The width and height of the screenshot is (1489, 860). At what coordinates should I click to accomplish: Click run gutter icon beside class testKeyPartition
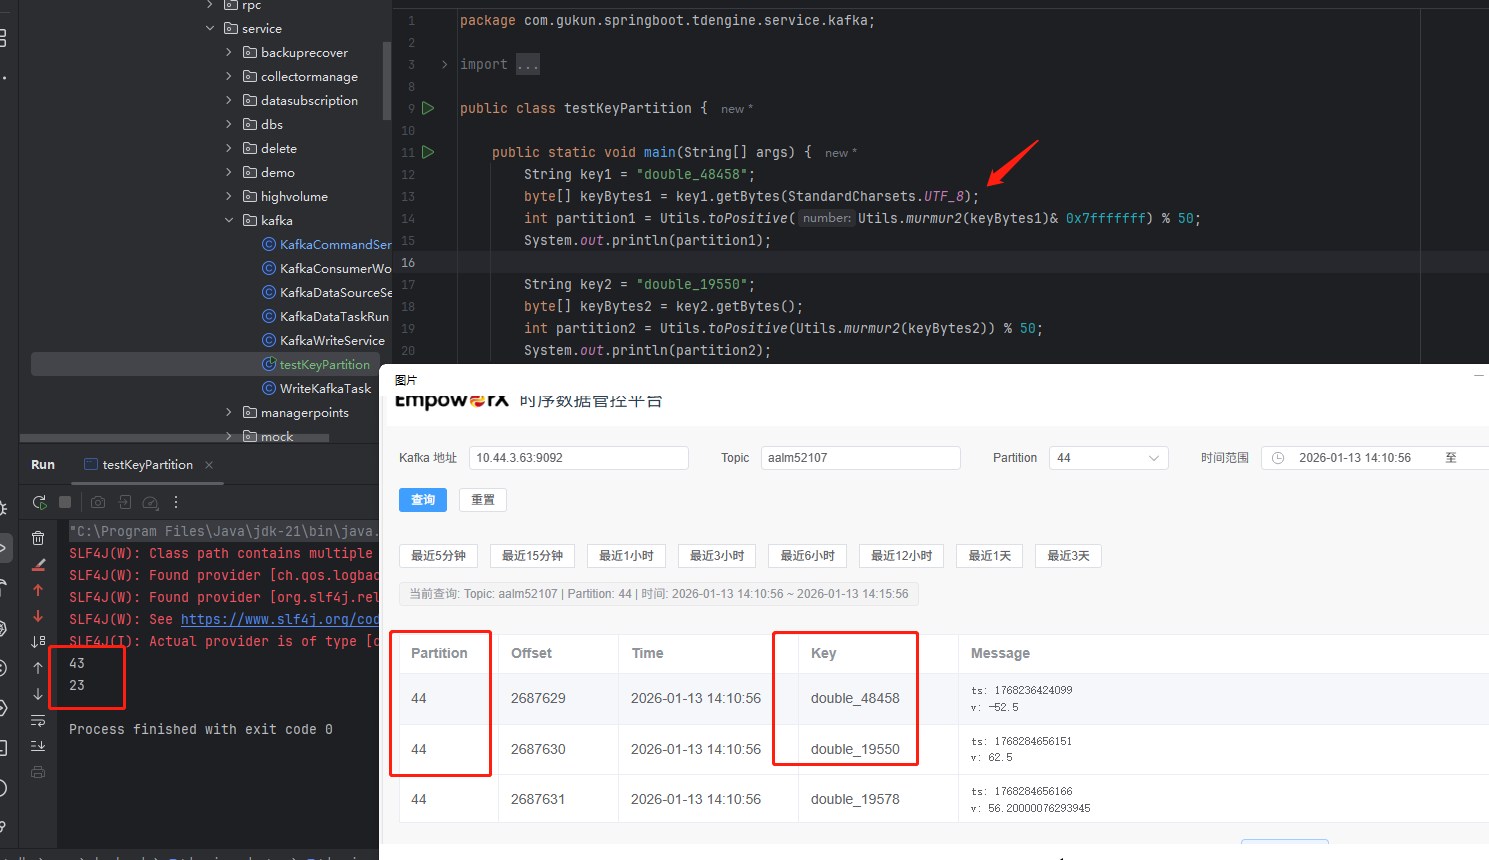click(x=428, y=108)
